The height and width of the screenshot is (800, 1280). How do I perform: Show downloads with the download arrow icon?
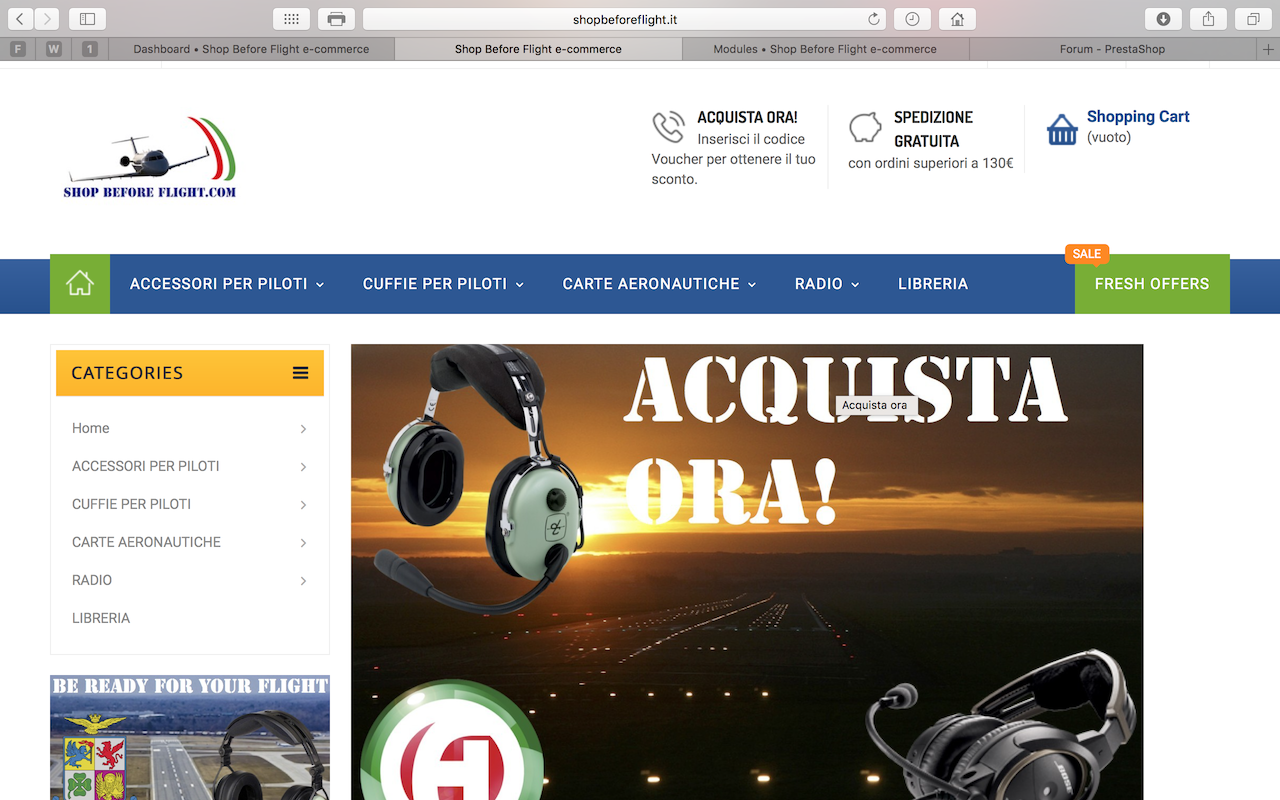[x=1163, y=19]
